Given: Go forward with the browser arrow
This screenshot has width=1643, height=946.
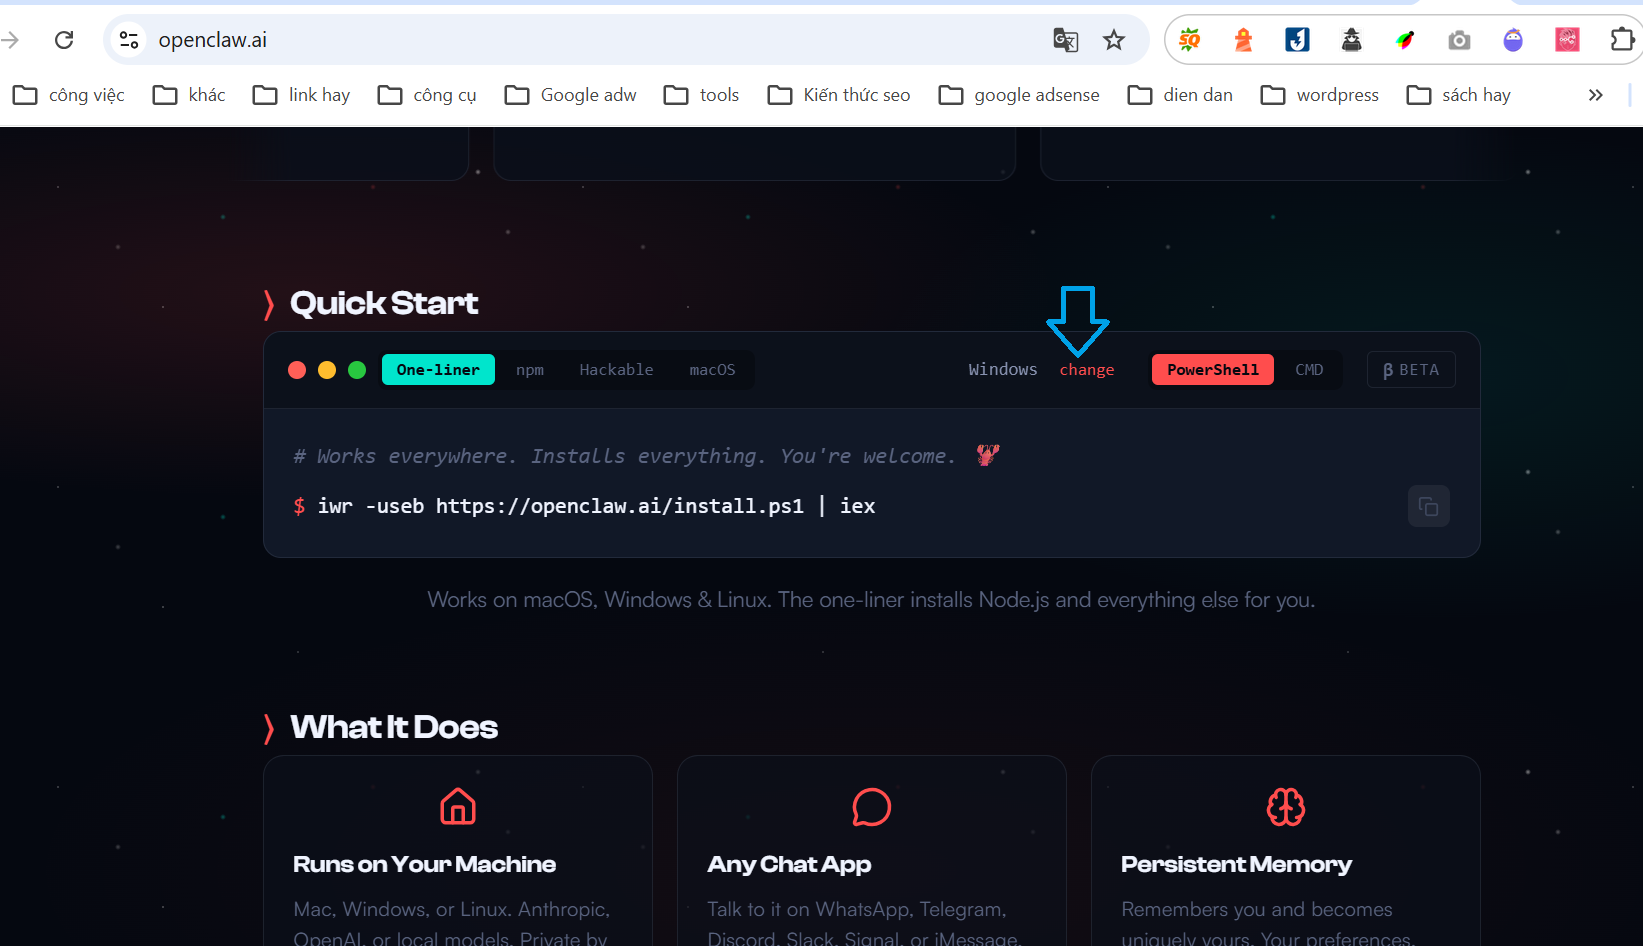Looking at the screenshot, I should pyautogui.click(x=10, y=40).
